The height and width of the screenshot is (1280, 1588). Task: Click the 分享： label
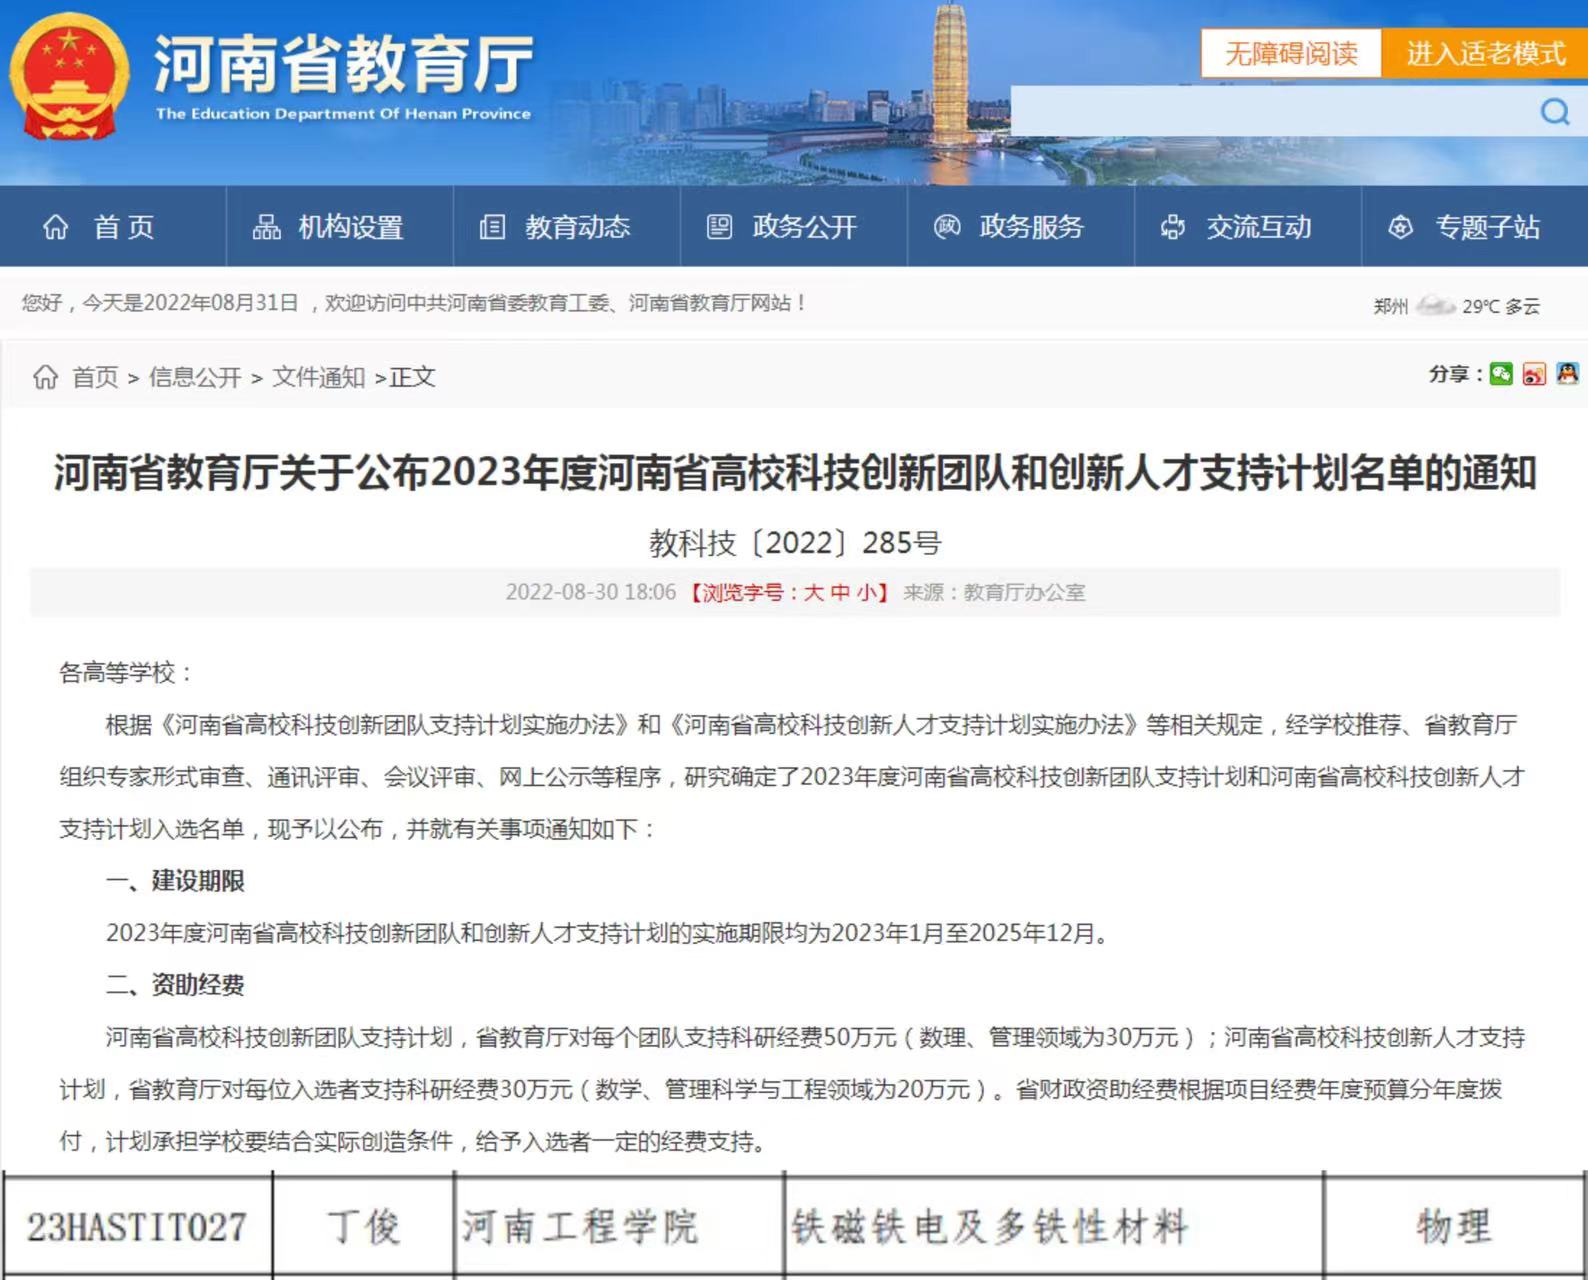pos(1456,374)
